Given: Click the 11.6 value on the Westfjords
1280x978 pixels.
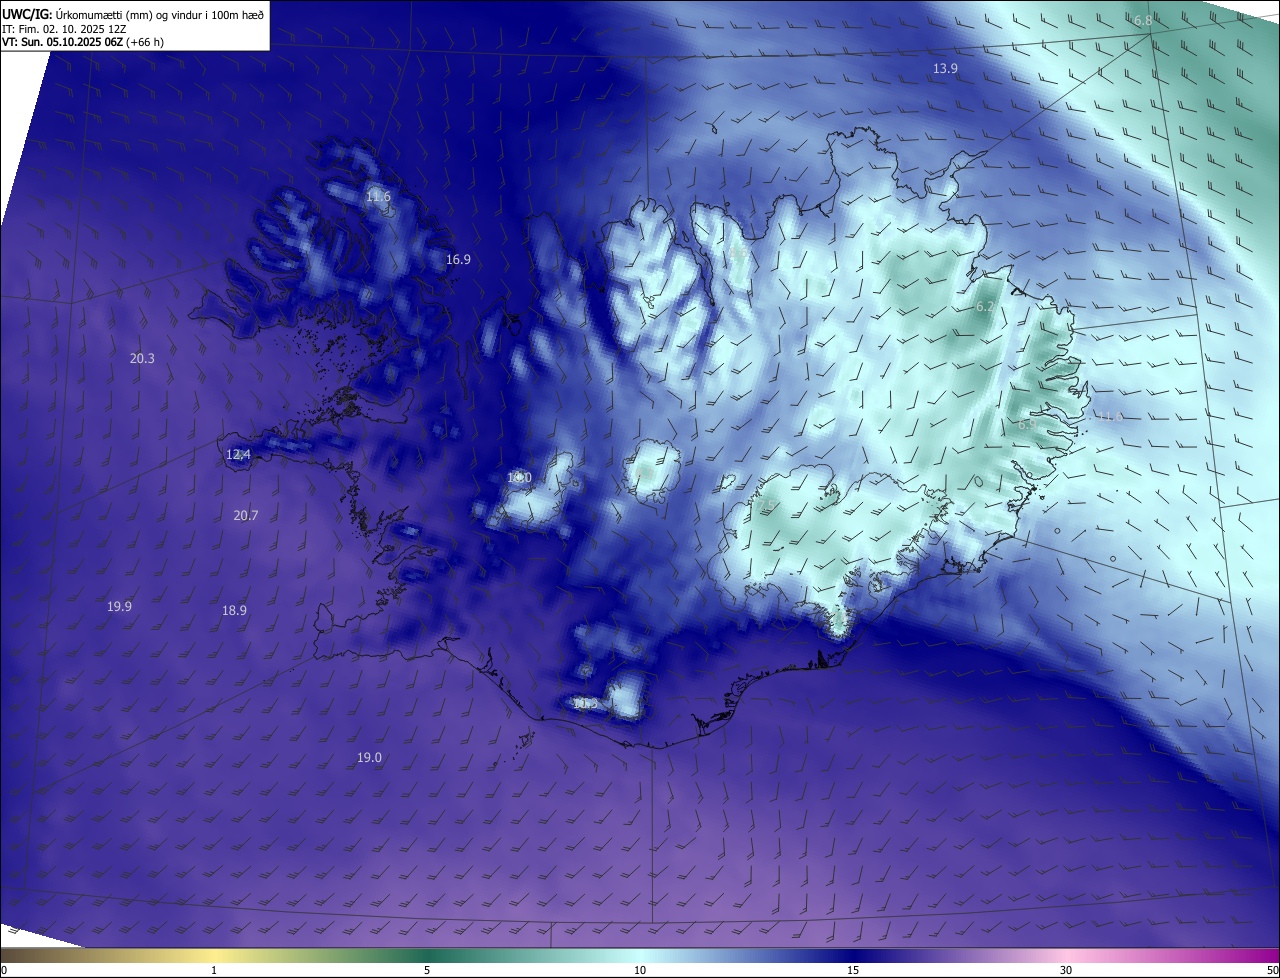Looking at the screenshot, I should click(x=378, y=196).
